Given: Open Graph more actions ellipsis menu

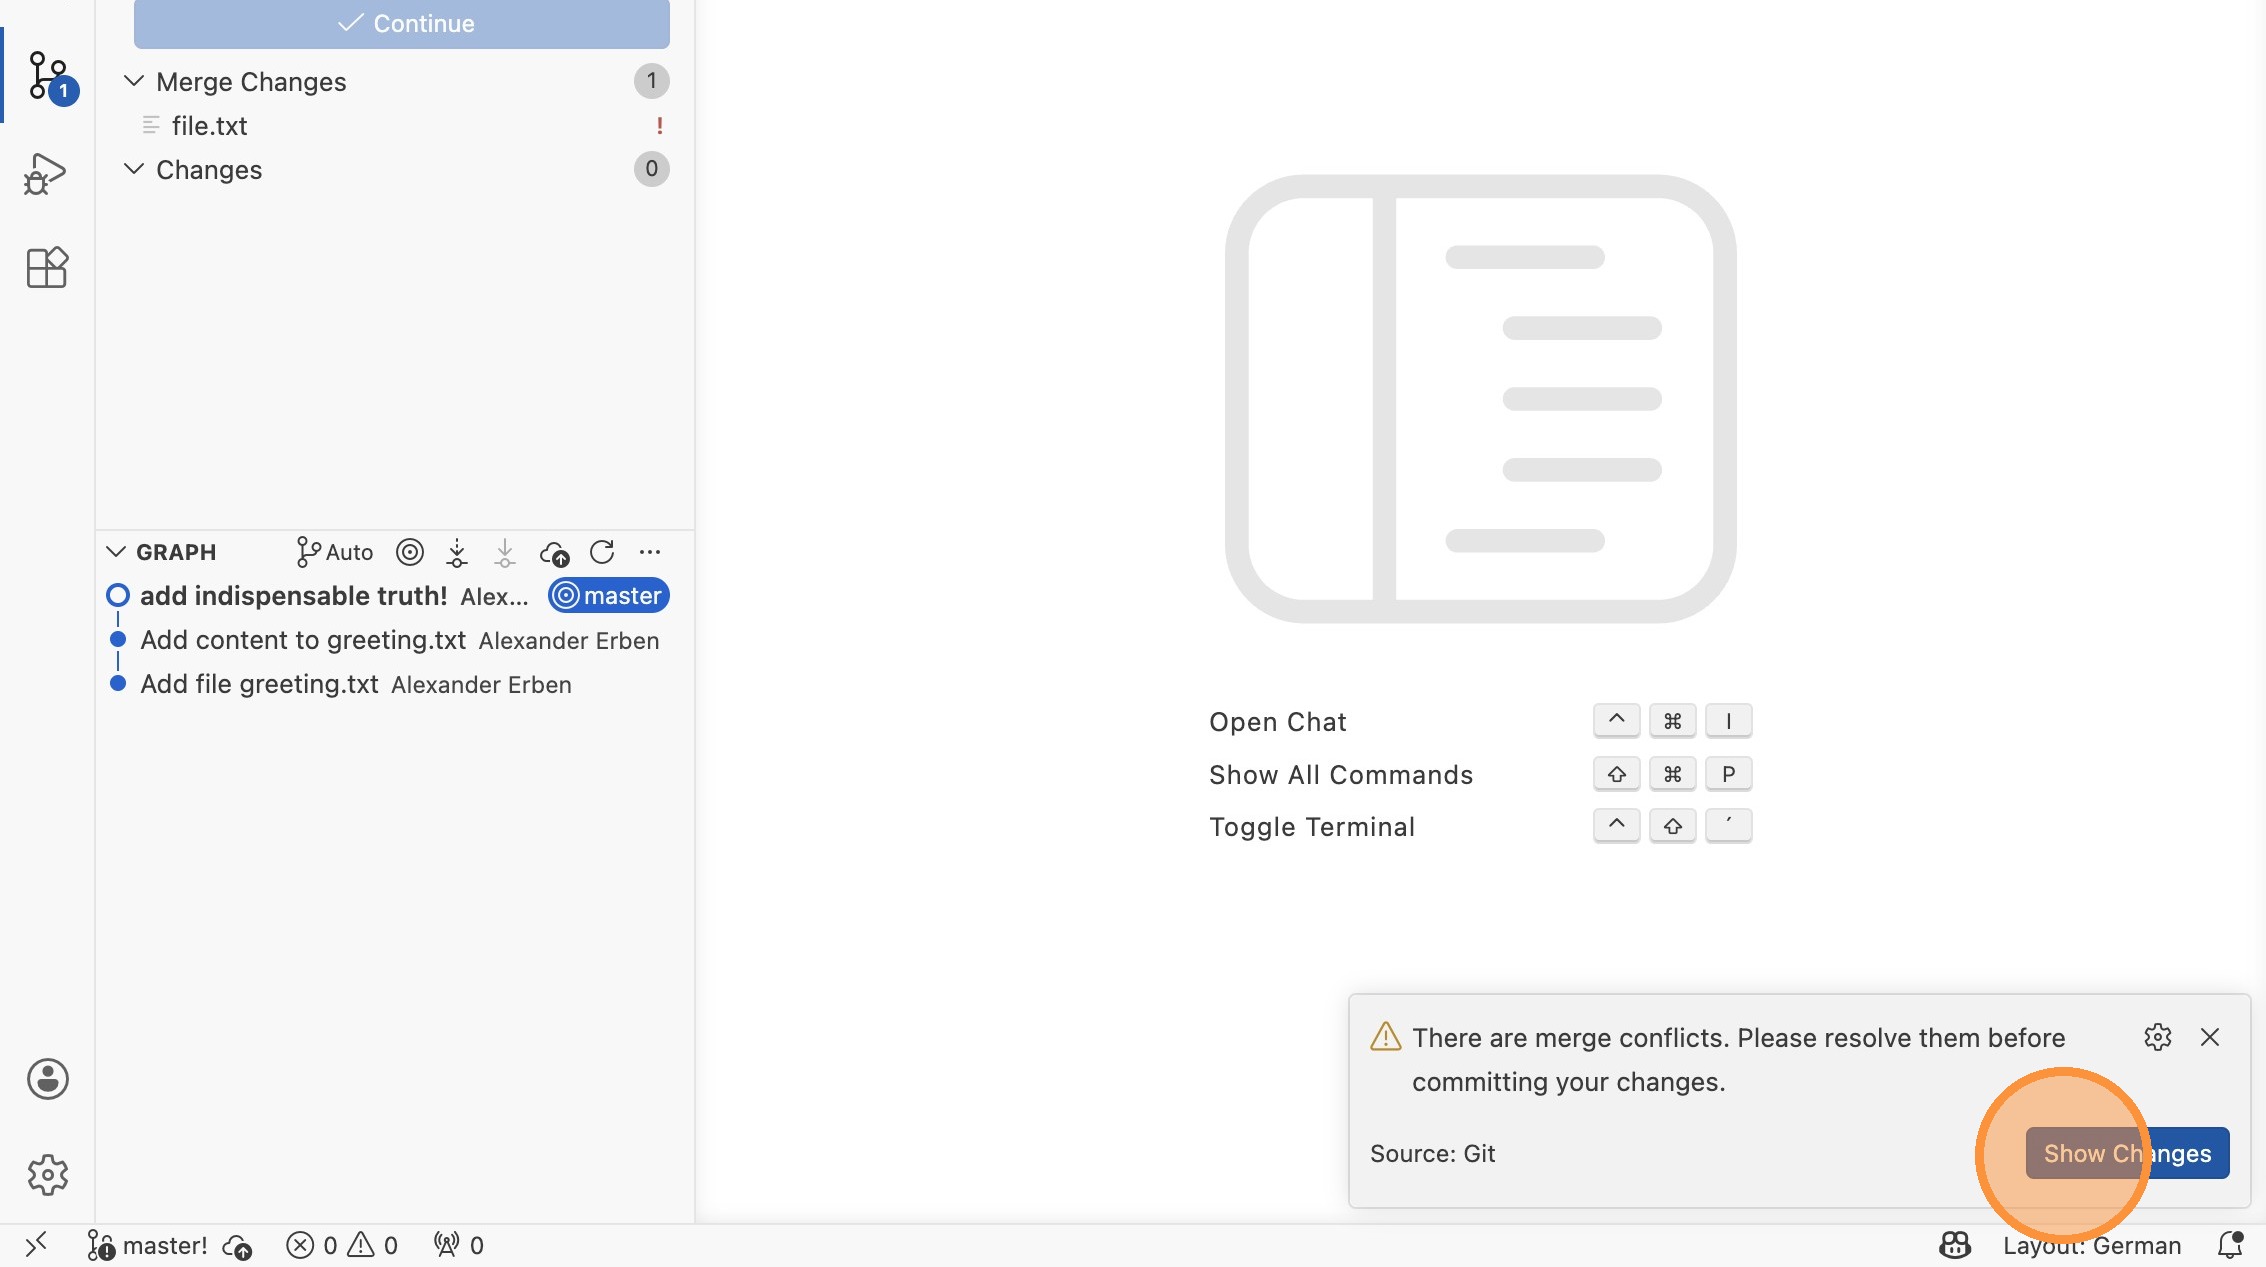Looking at the screenshot, I should (x=650, y=552).
